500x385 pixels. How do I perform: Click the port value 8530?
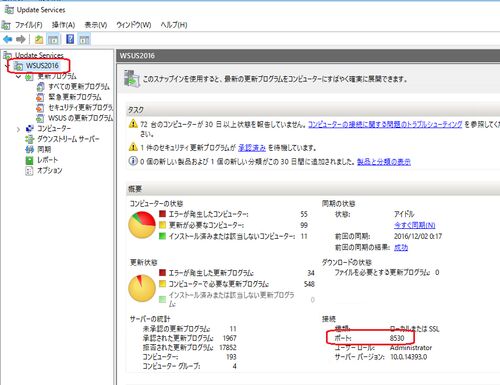[397, 338]
